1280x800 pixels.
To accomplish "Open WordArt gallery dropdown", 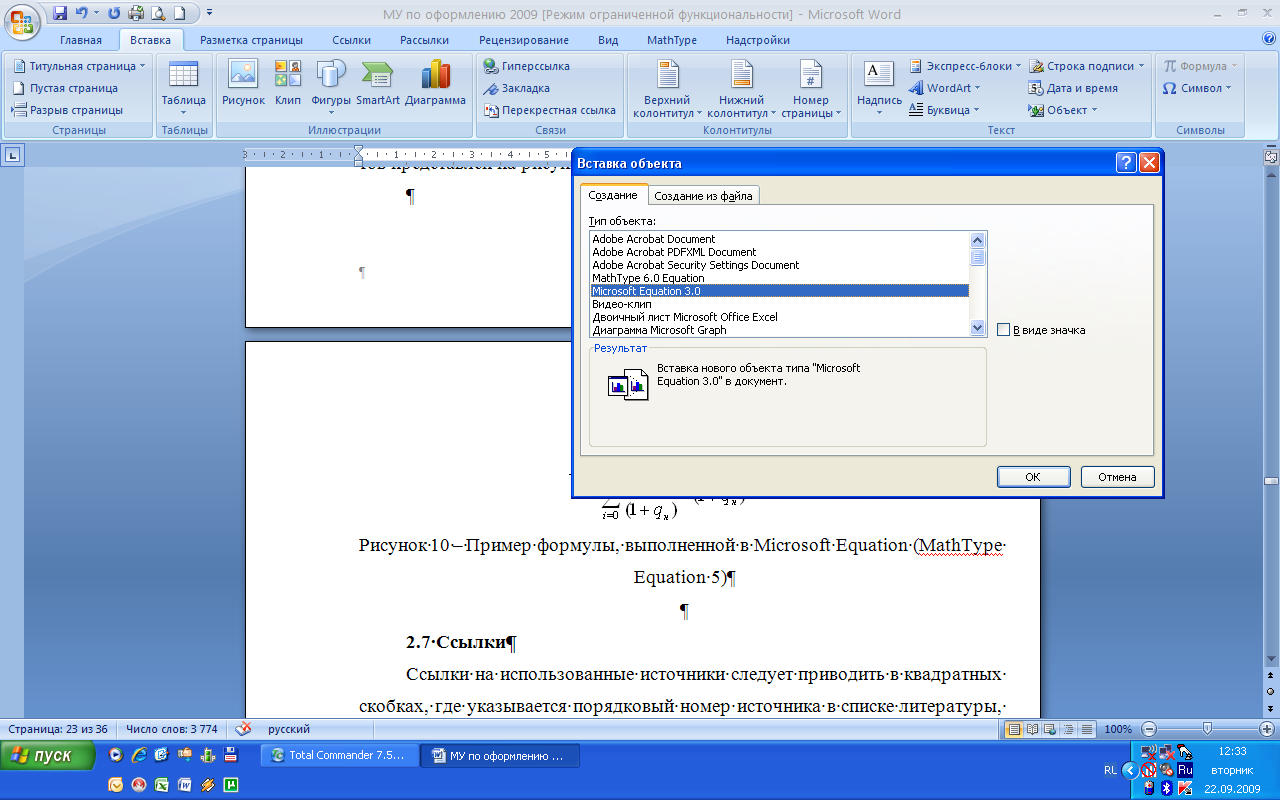I will pyautogui.click(x=945, y=88).
